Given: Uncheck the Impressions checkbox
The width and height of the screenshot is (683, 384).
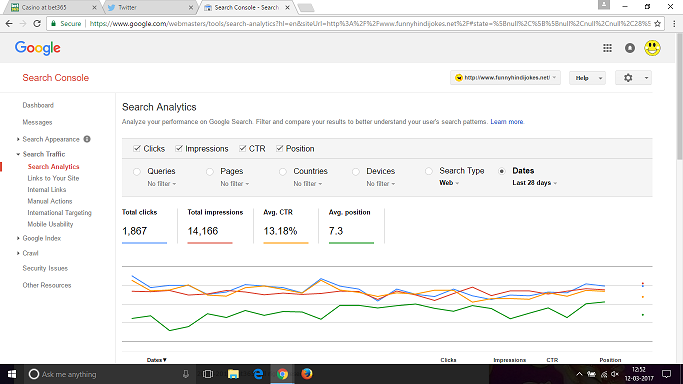Looking at the screenshot, I should click(x=179, y=148).
